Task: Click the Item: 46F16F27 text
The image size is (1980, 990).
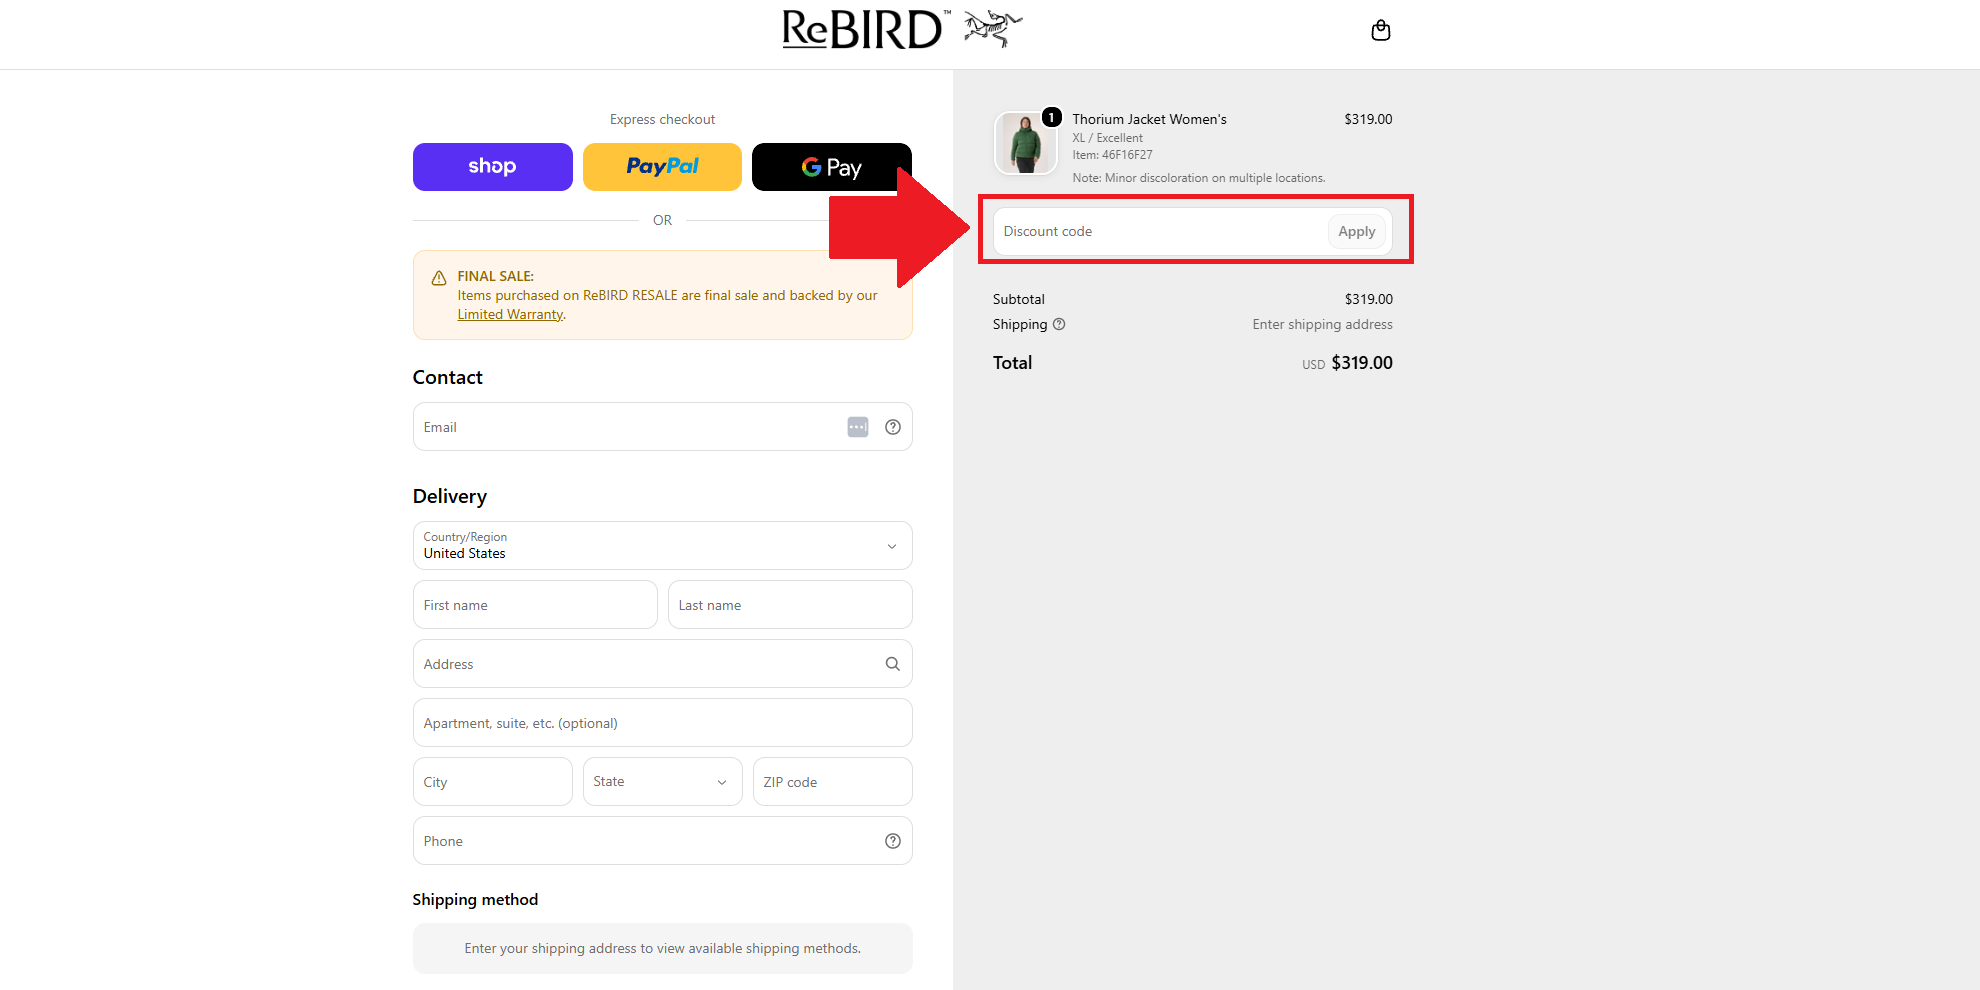Action: click(1112, 155)
